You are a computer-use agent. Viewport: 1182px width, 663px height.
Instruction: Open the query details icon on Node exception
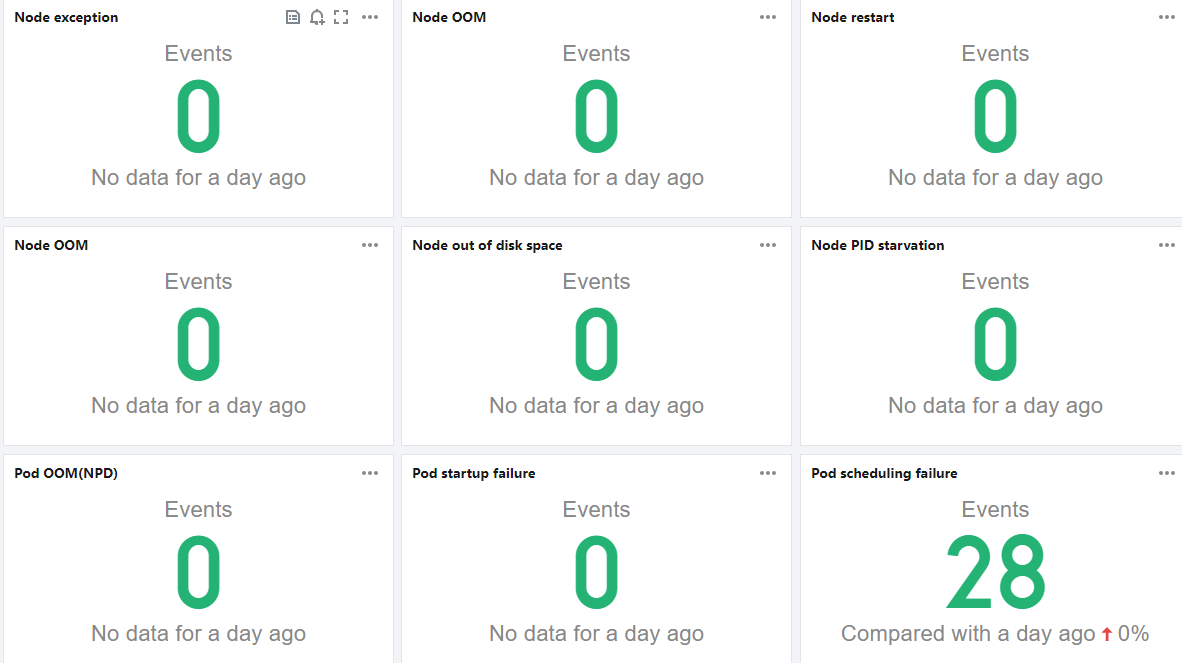293,17
